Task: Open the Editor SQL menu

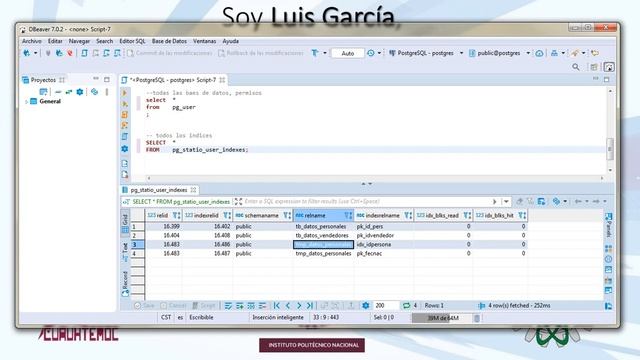Action: [x=132, y=41]
